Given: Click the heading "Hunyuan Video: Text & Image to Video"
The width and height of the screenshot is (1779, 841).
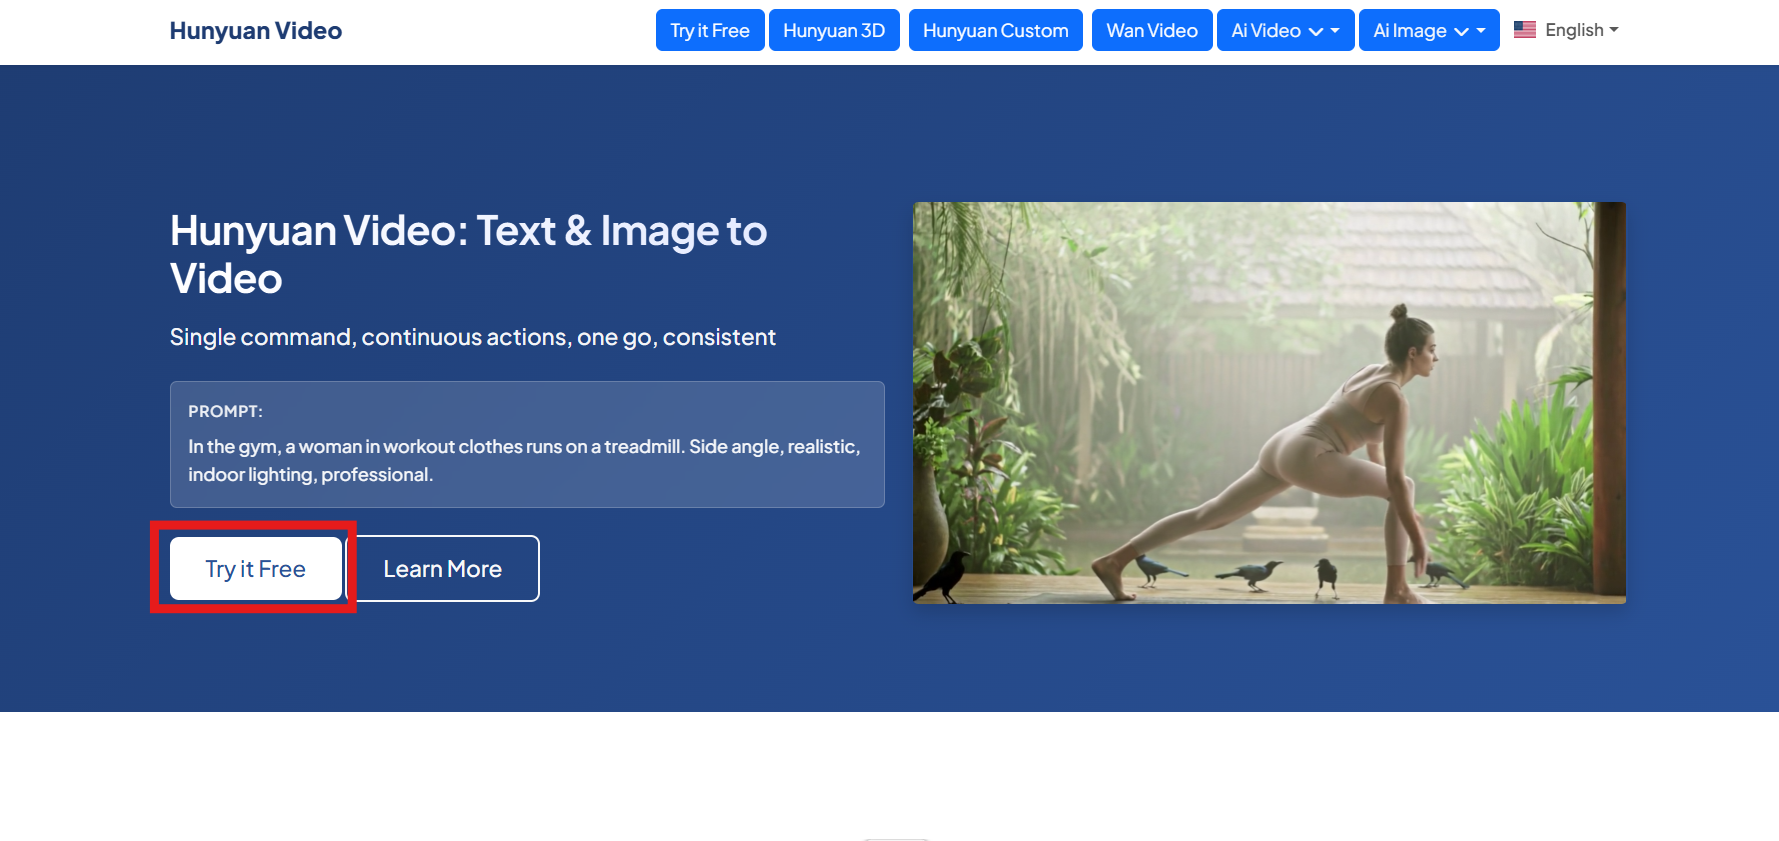Looking at the screenshot, I should click(x=469, y=254).
